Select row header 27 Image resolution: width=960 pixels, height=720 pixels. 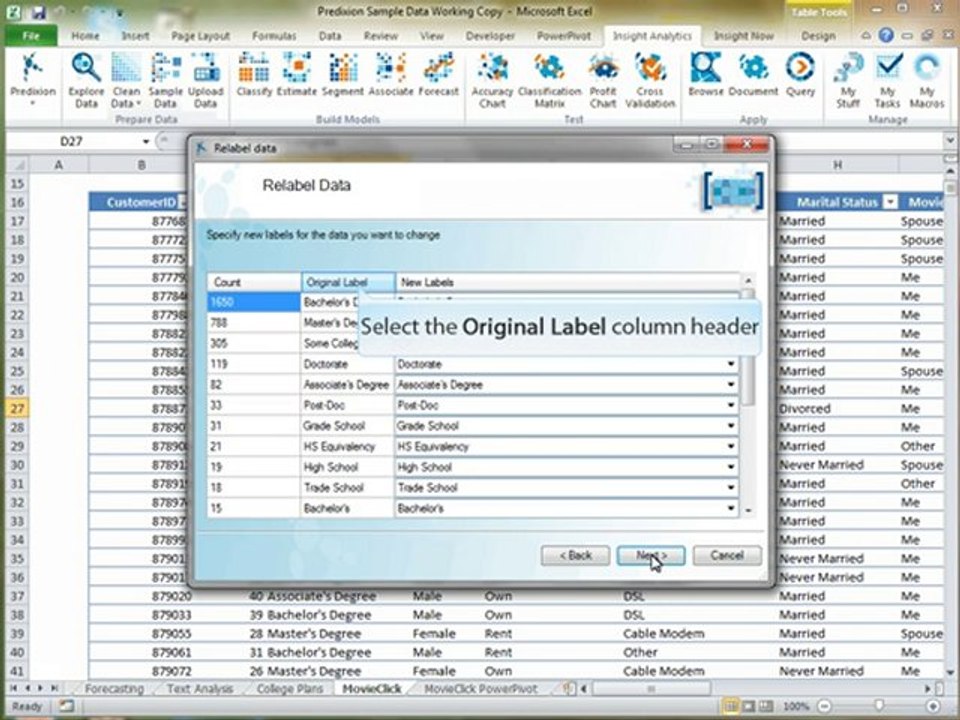click(17, 408)
